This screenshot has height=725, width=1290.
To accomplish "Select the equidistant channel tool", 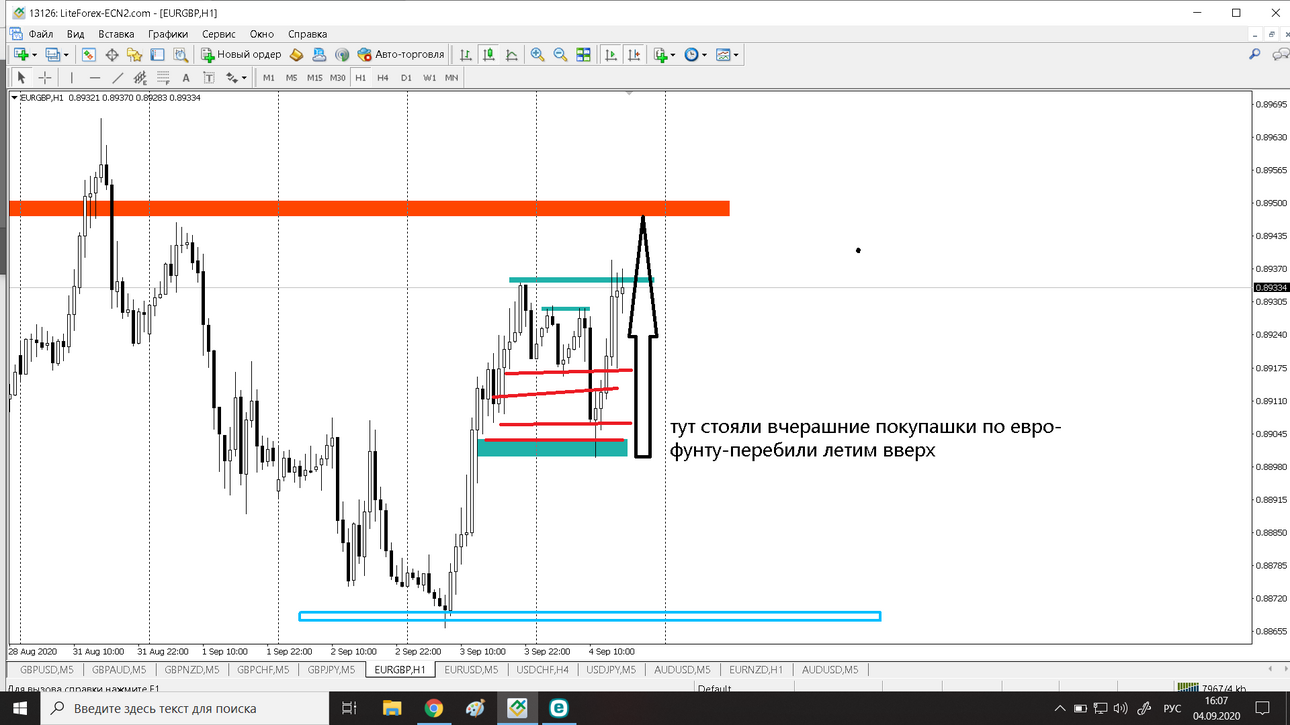I will 140,77.
